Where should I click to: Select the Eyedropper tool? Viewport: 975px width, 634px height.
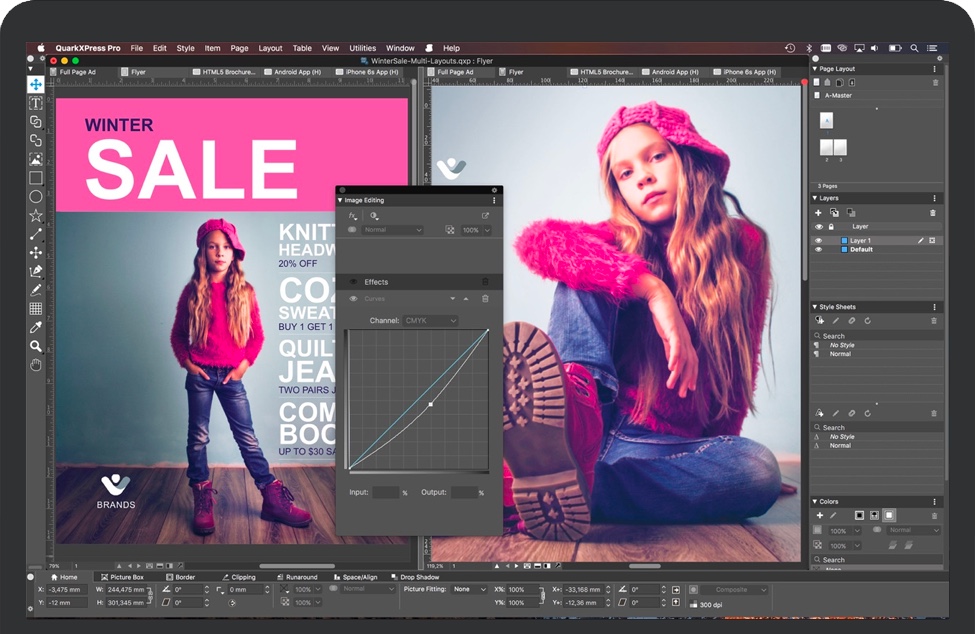click(x=36, y=327)
